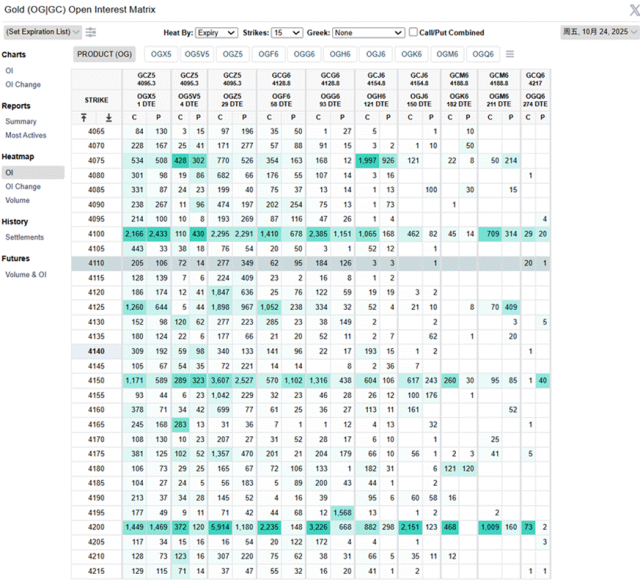Click the scroll-to-top strikes arrow icon

[x=84, y=117]
